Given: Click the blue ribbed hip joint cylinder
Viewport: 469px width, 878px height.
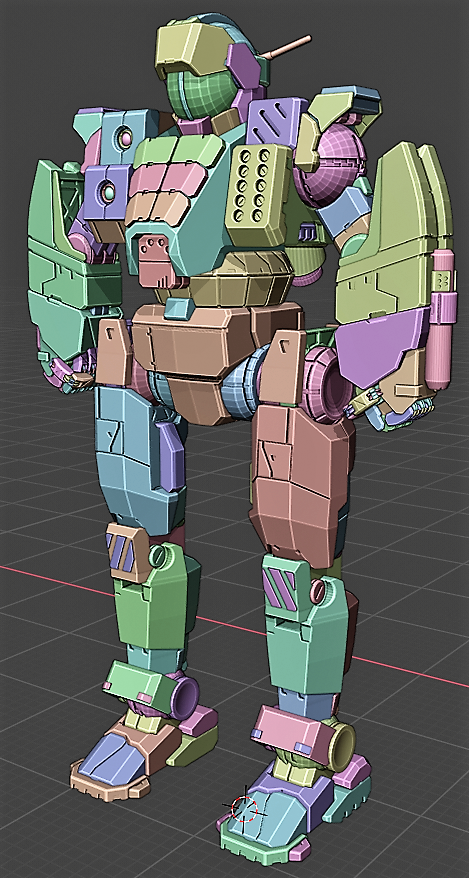Looking at the screenshot, I should click(242, 384).
